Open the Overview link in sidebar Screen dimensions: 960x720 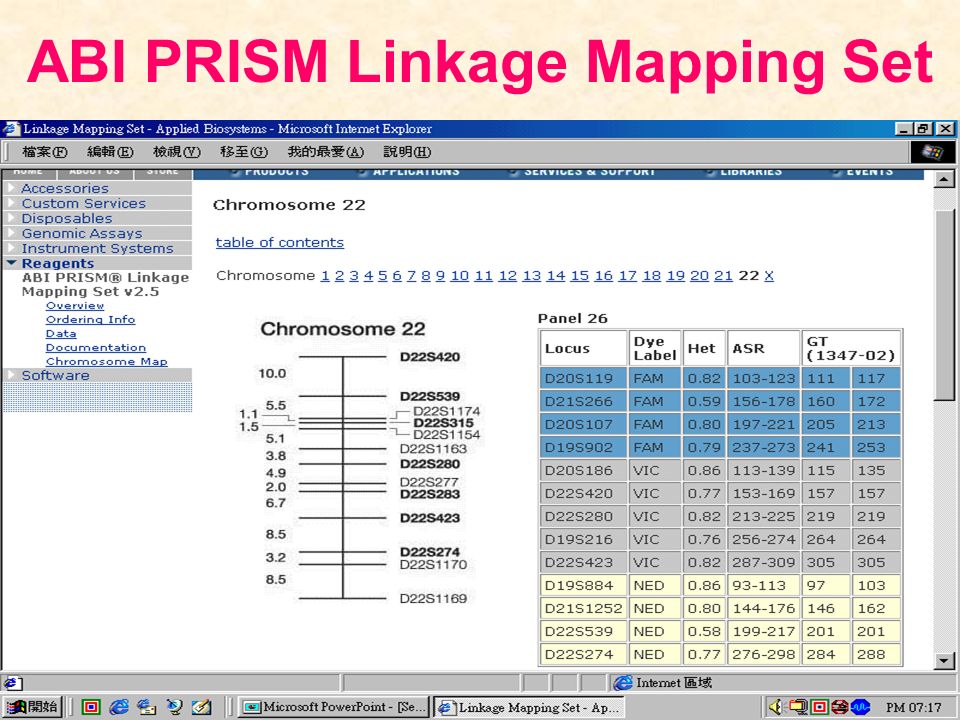pyautogui.click(x=75, y=306)
